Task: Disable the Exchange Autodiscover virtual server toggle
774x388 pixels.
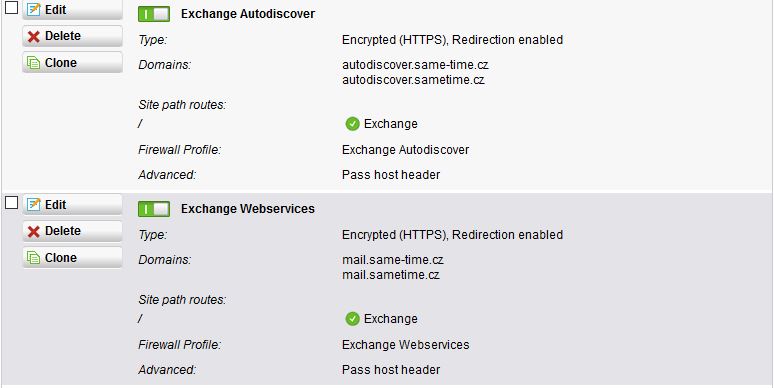Action: 154,14
